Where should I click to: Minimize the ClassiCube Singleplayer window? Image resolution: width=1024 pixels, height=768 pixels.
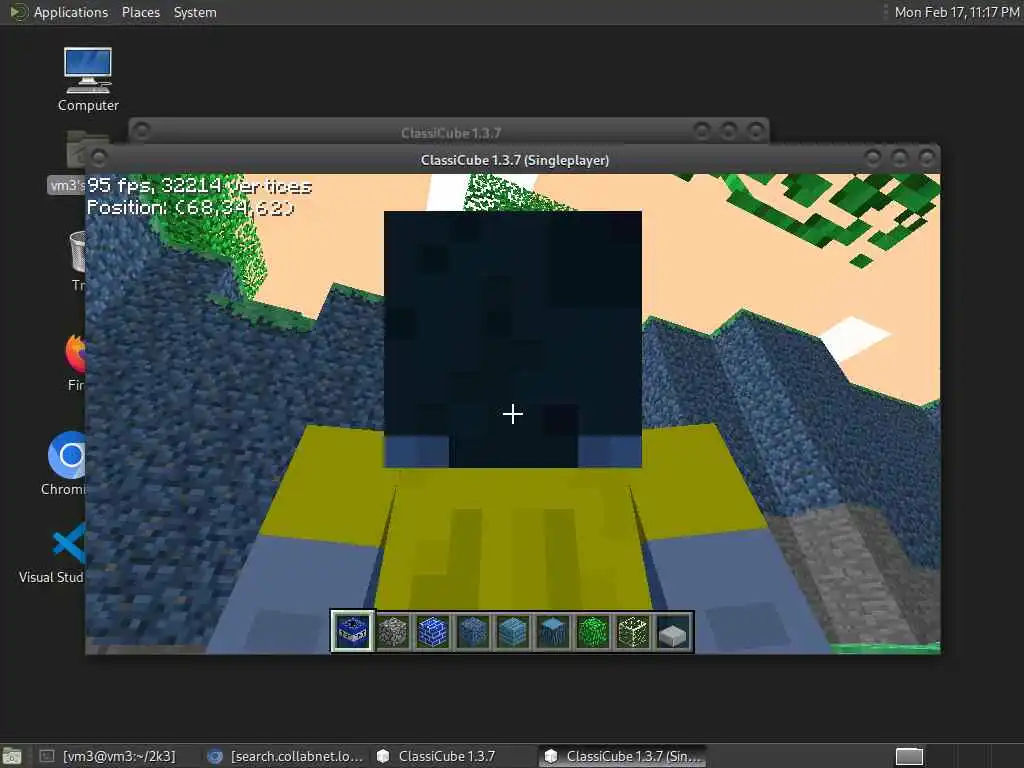872,157
